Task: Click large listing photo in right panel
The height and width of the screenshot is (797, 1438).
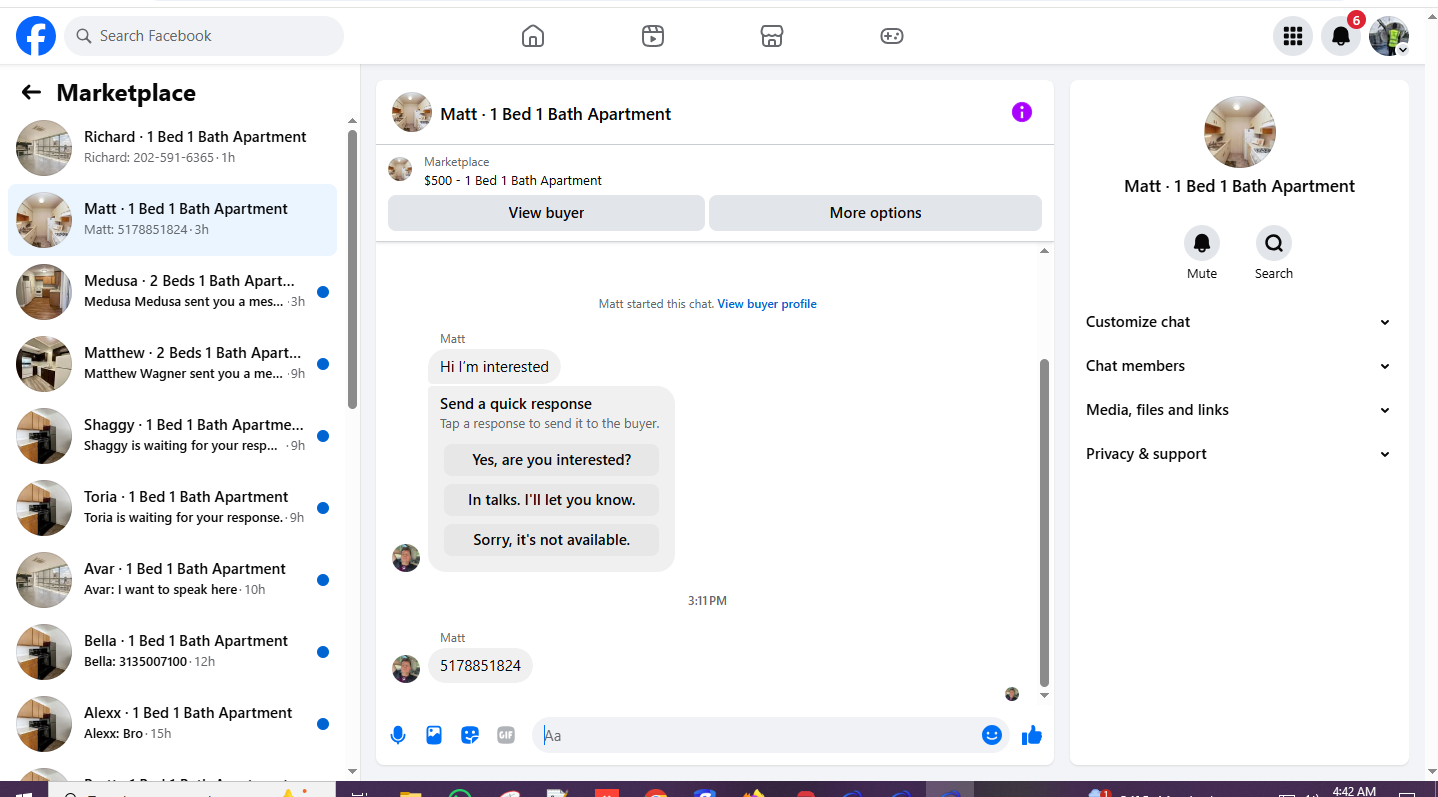Action: (1240, 132)
